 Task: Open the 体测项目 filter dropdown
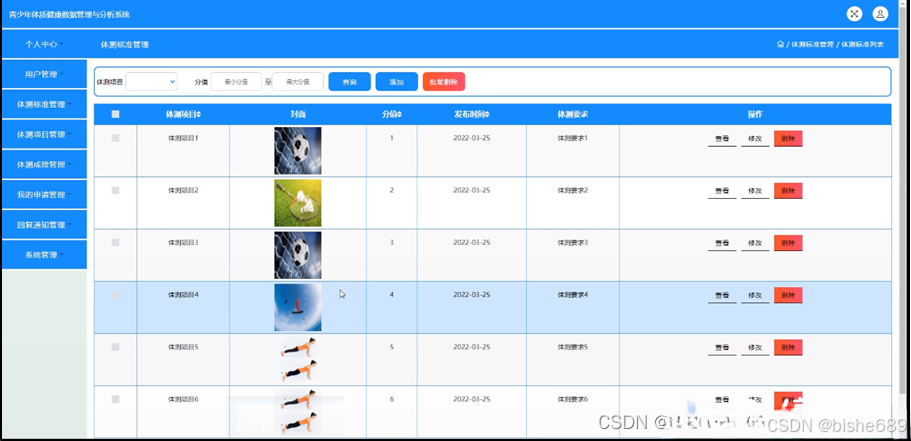click(x=151, y=82)
